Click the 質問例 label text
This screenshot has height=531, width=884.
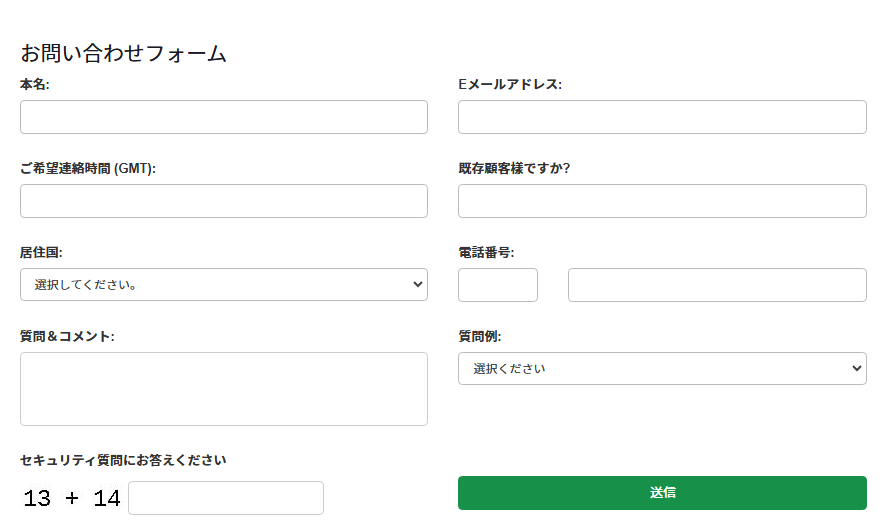click(480, 336)
